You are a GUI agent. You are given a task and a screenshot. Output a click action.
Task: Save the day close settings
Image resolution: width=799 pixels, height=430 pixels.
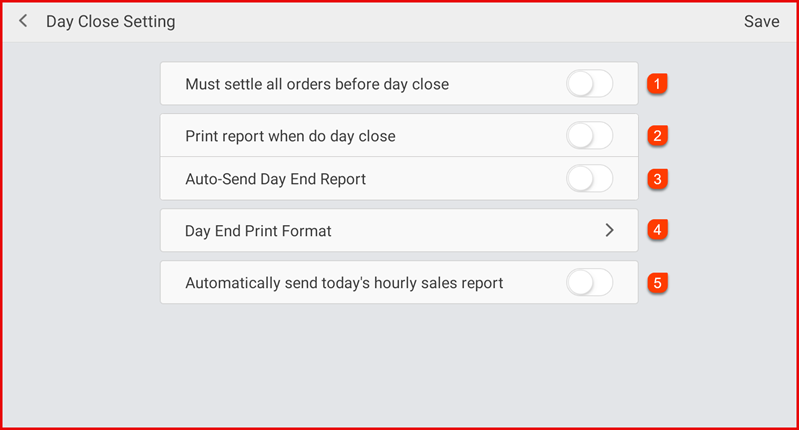[761, 21]
